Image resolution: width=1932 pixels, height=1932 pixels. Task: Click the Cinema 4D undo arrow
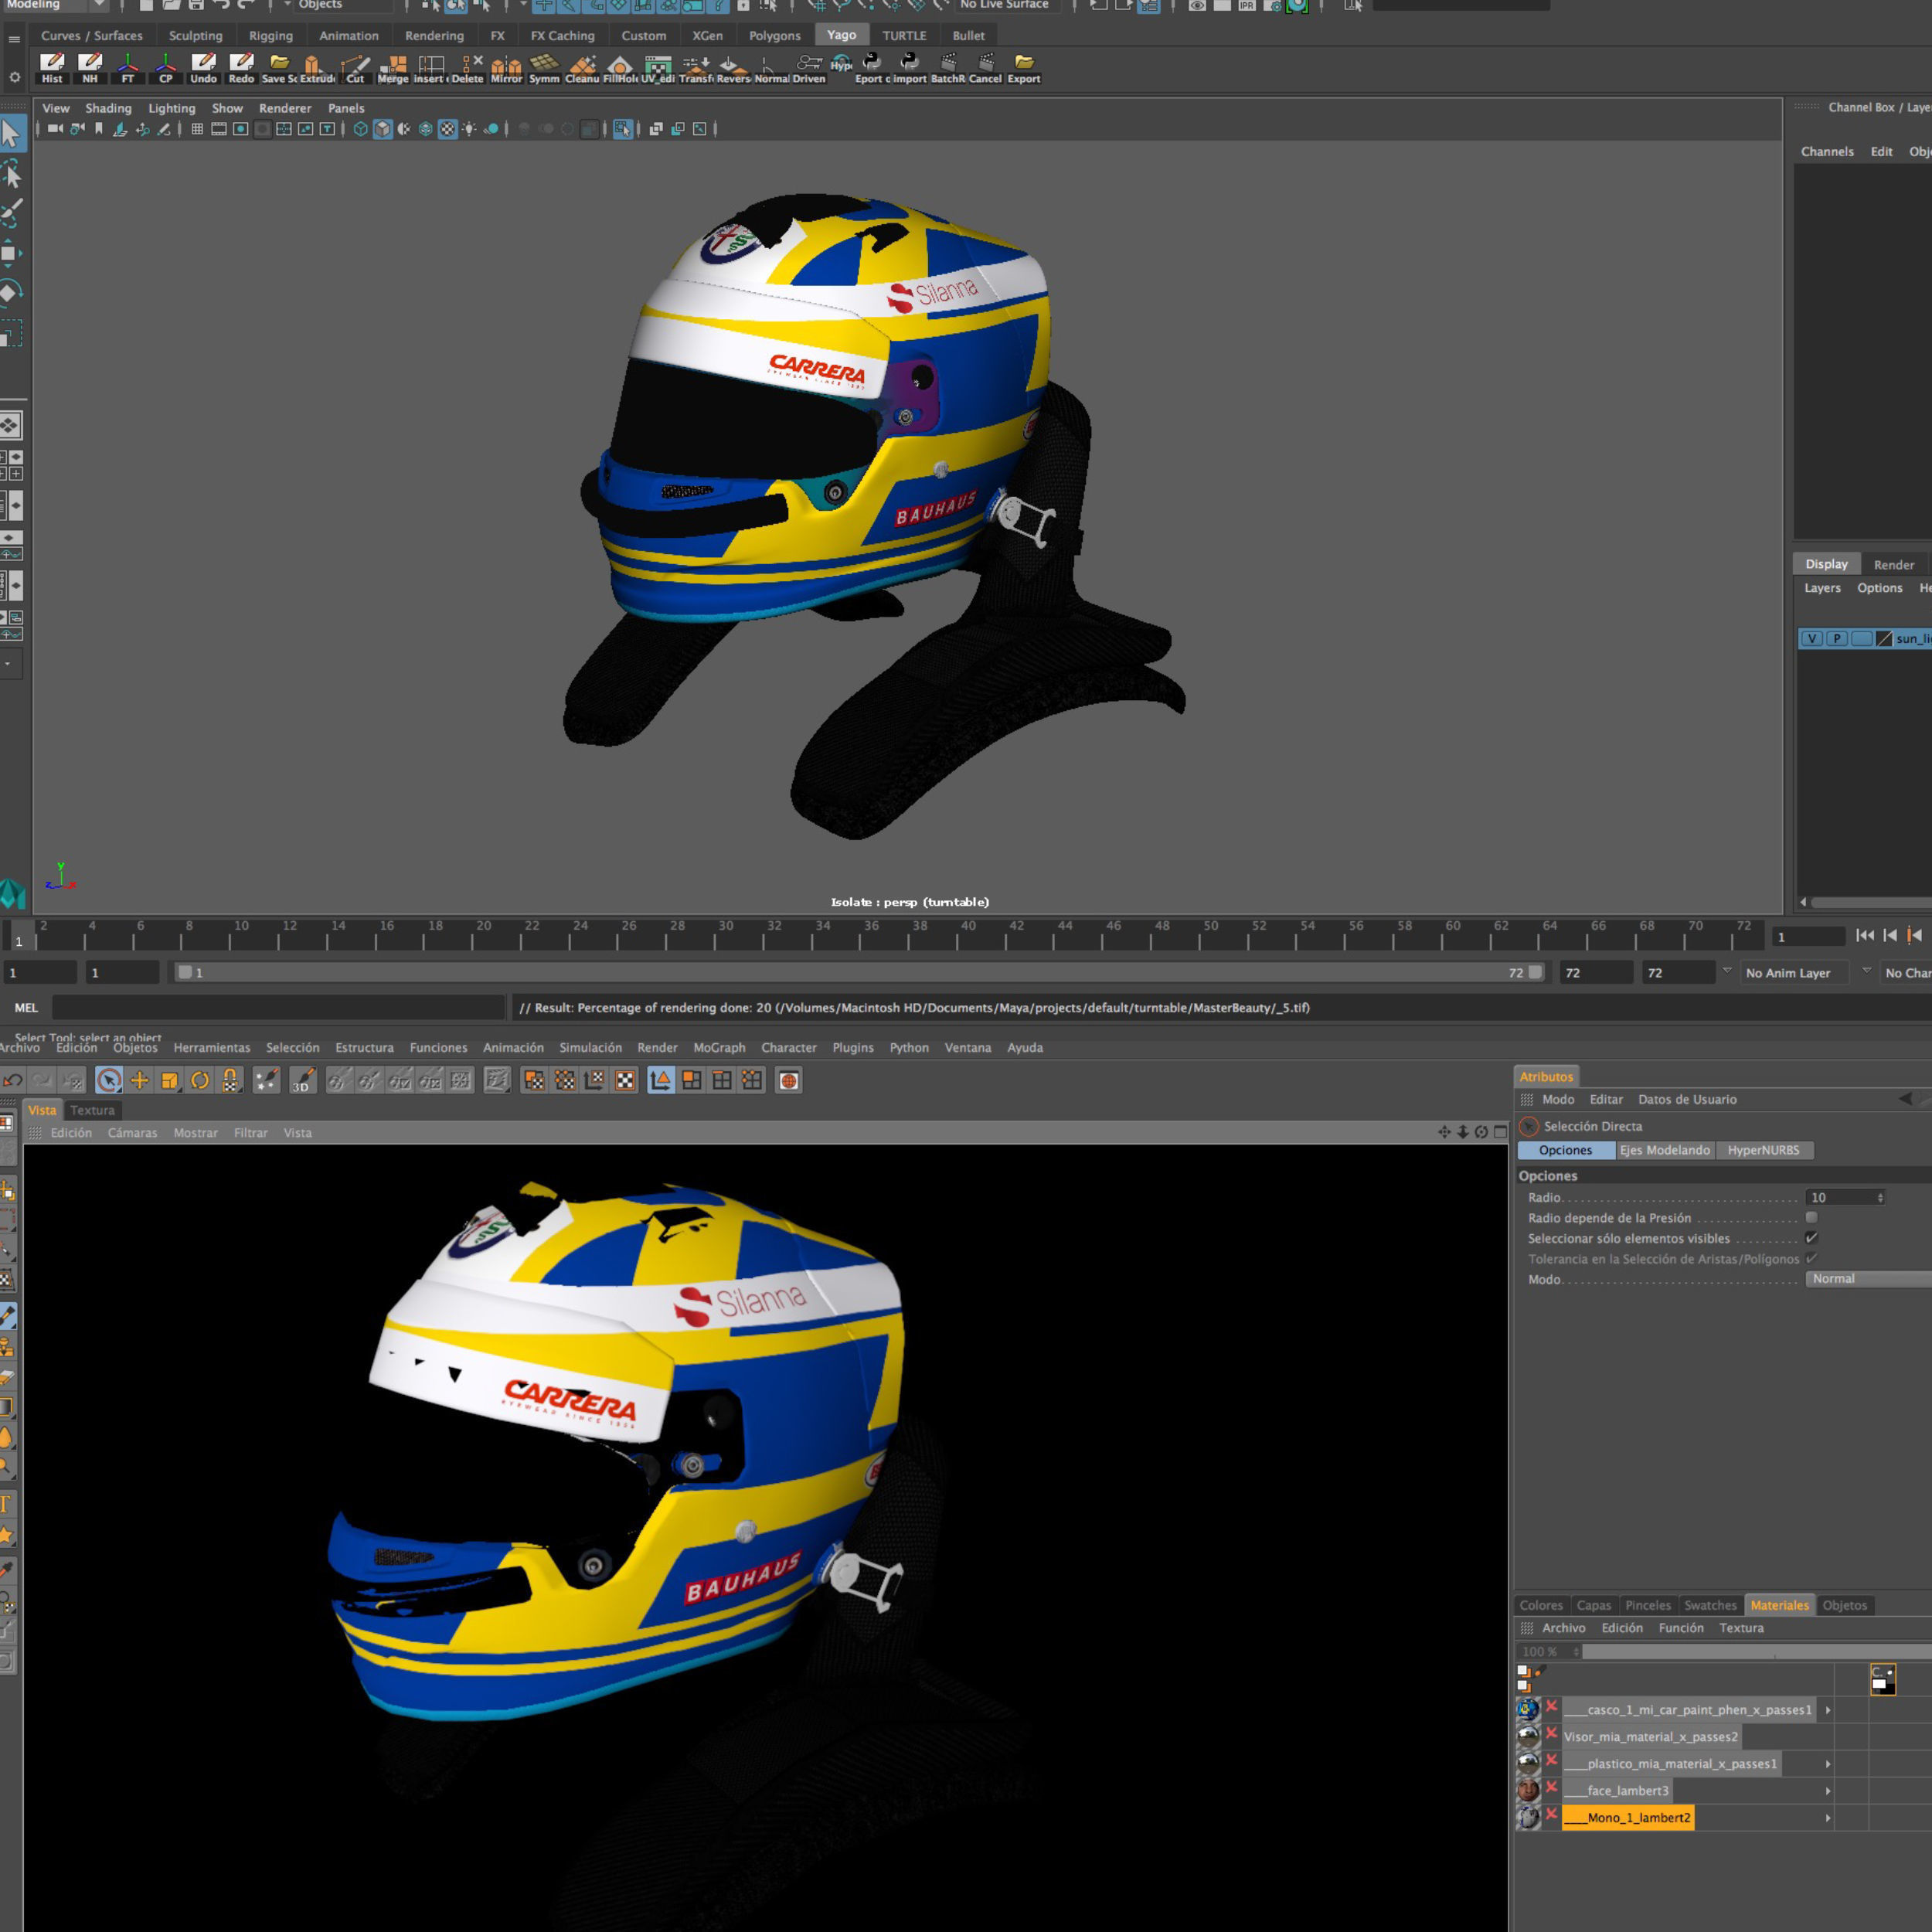tap(13, 1080)
